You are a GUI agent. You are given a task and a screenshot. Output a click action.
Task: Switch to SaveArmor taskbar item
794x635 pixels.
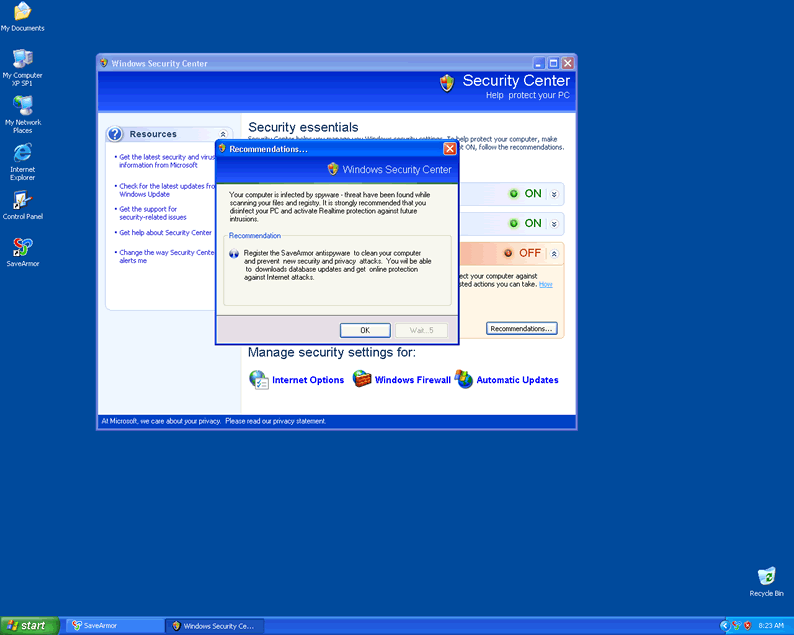114,626
